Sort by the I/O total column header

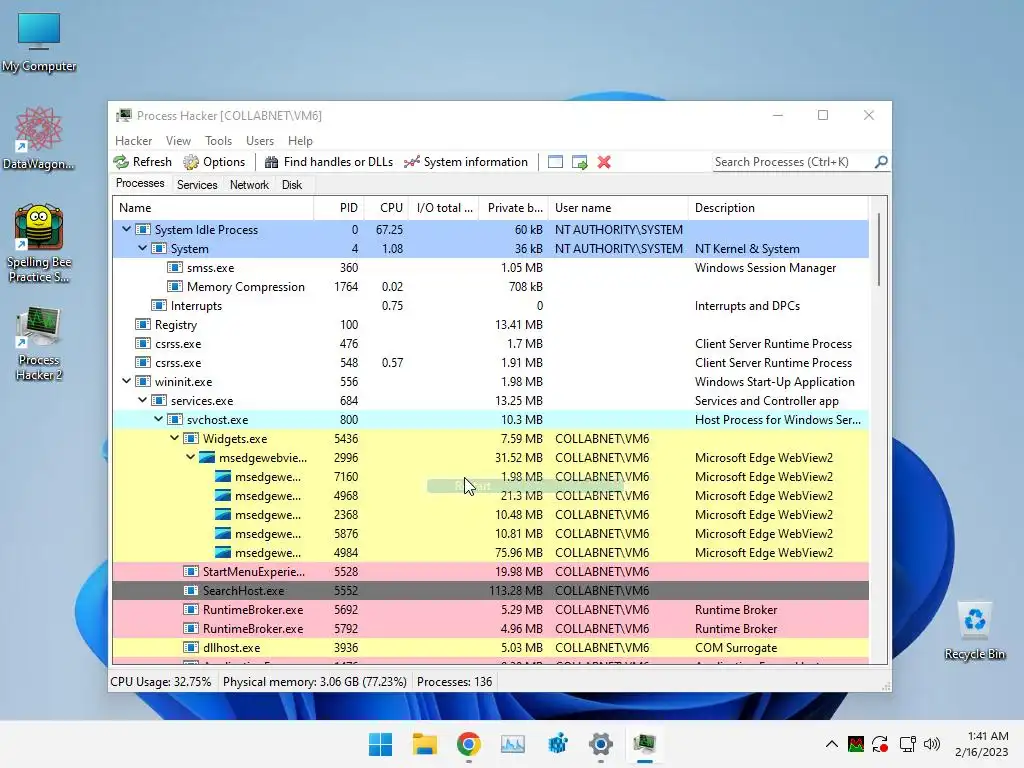coord(444,208)
